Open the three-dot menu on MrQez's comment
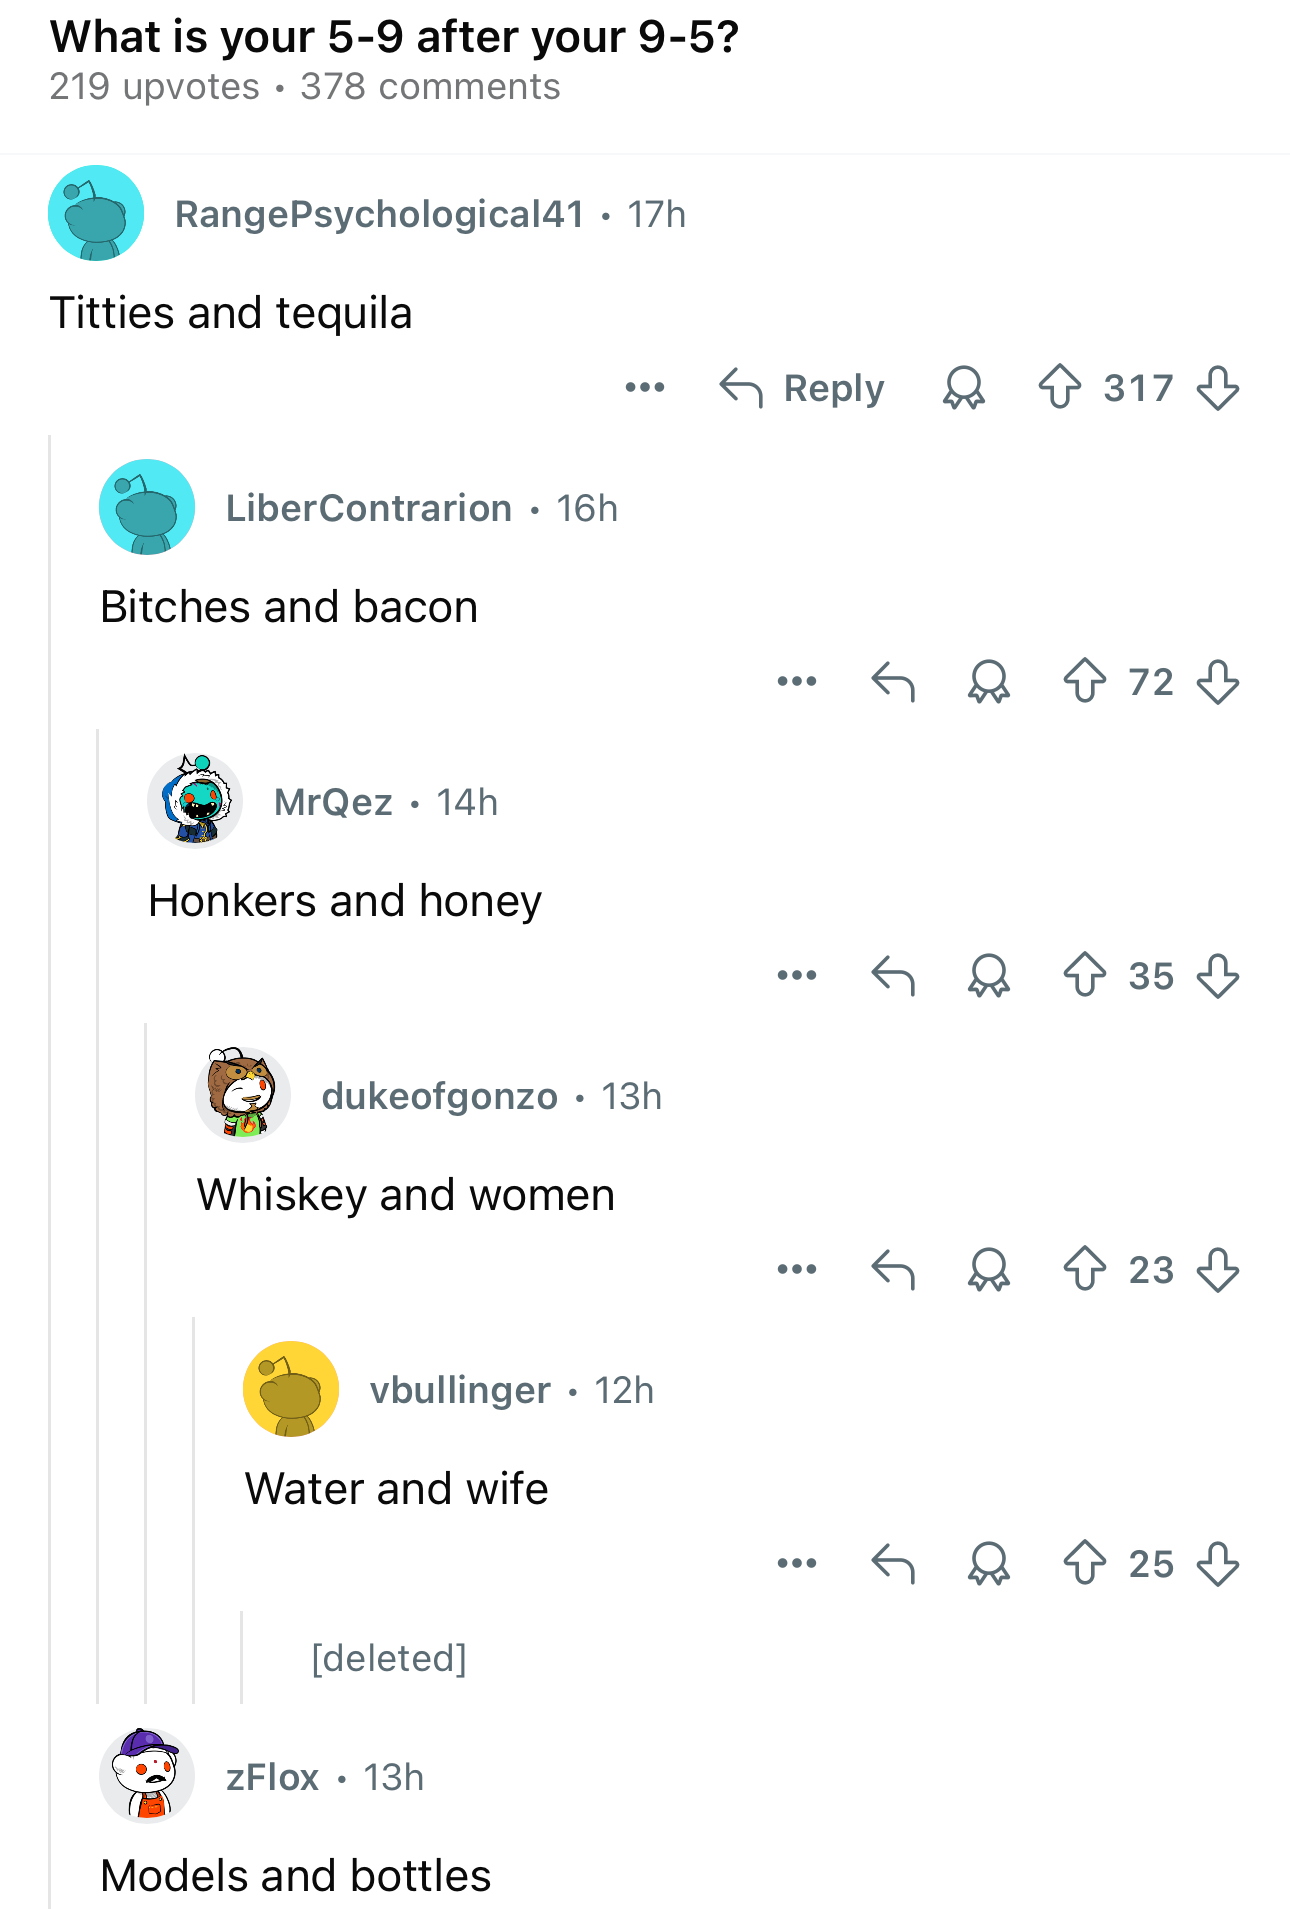 point(797,976)
